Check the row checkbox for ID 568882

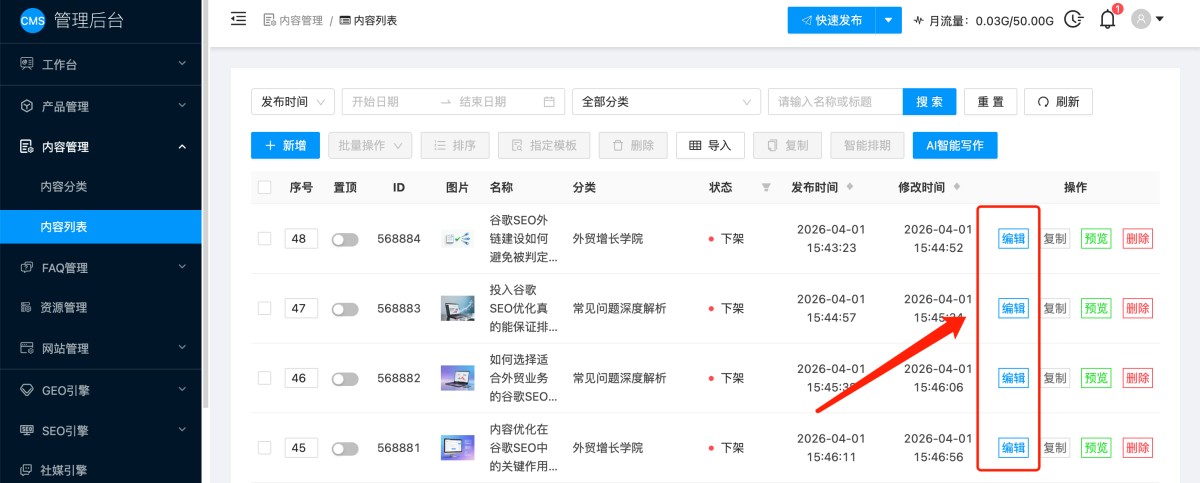point(264,378)
